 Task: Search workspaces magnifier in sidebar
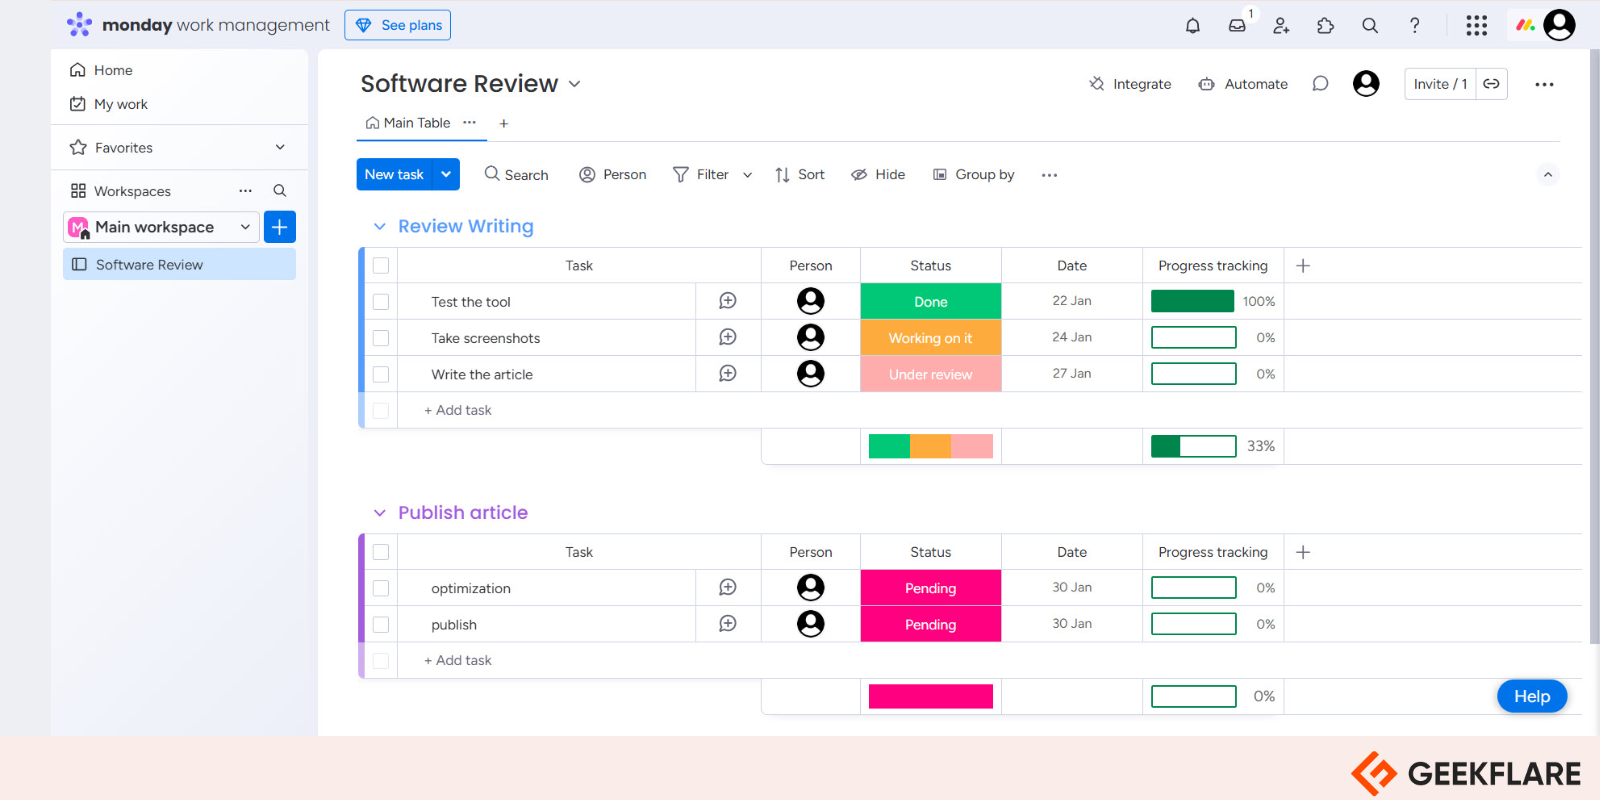(280, 191)
